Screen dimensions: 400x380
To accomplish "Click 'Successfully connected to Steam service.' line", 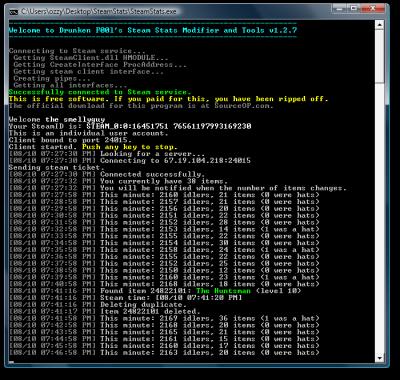I will (100, 92).
